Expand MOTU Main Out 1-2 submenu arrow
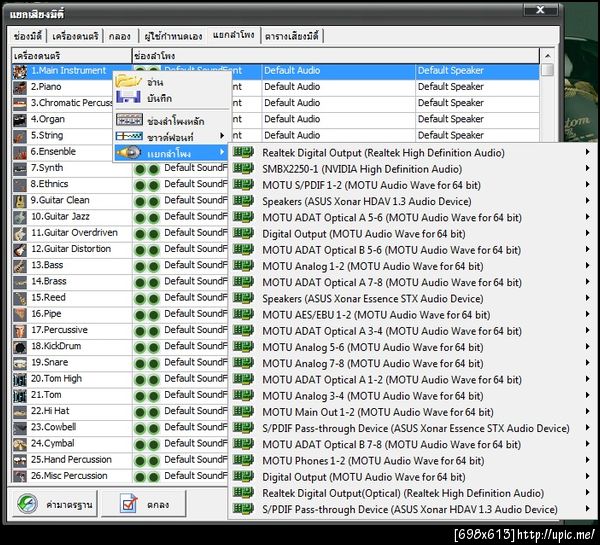The image size is (600, 545). tap(587, 411)
